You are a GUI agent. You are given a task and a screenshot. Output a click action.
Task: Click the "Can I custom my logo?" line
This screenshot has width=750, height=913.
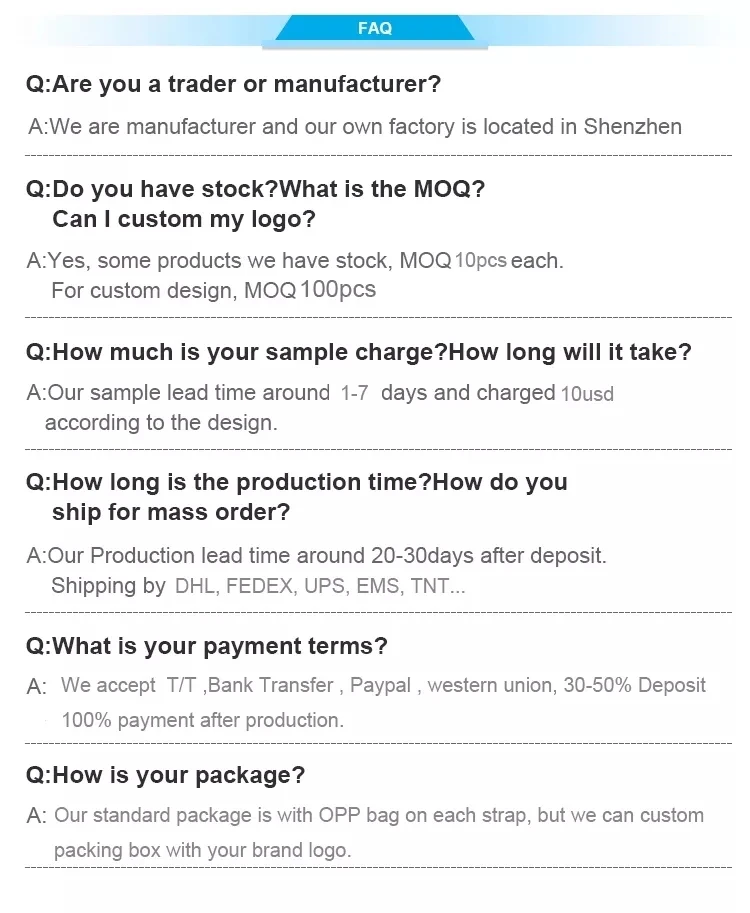(x=183, y=219)
